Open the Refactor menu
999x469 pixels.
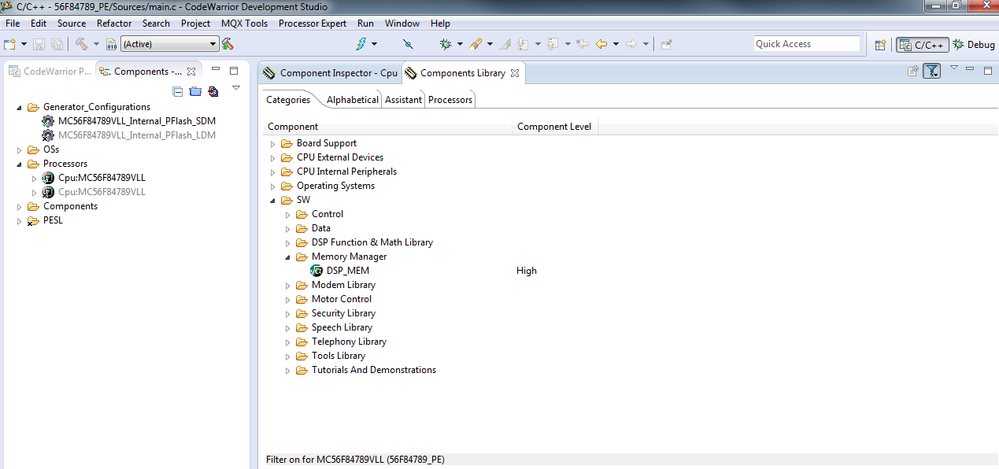(x=114, y=24)
